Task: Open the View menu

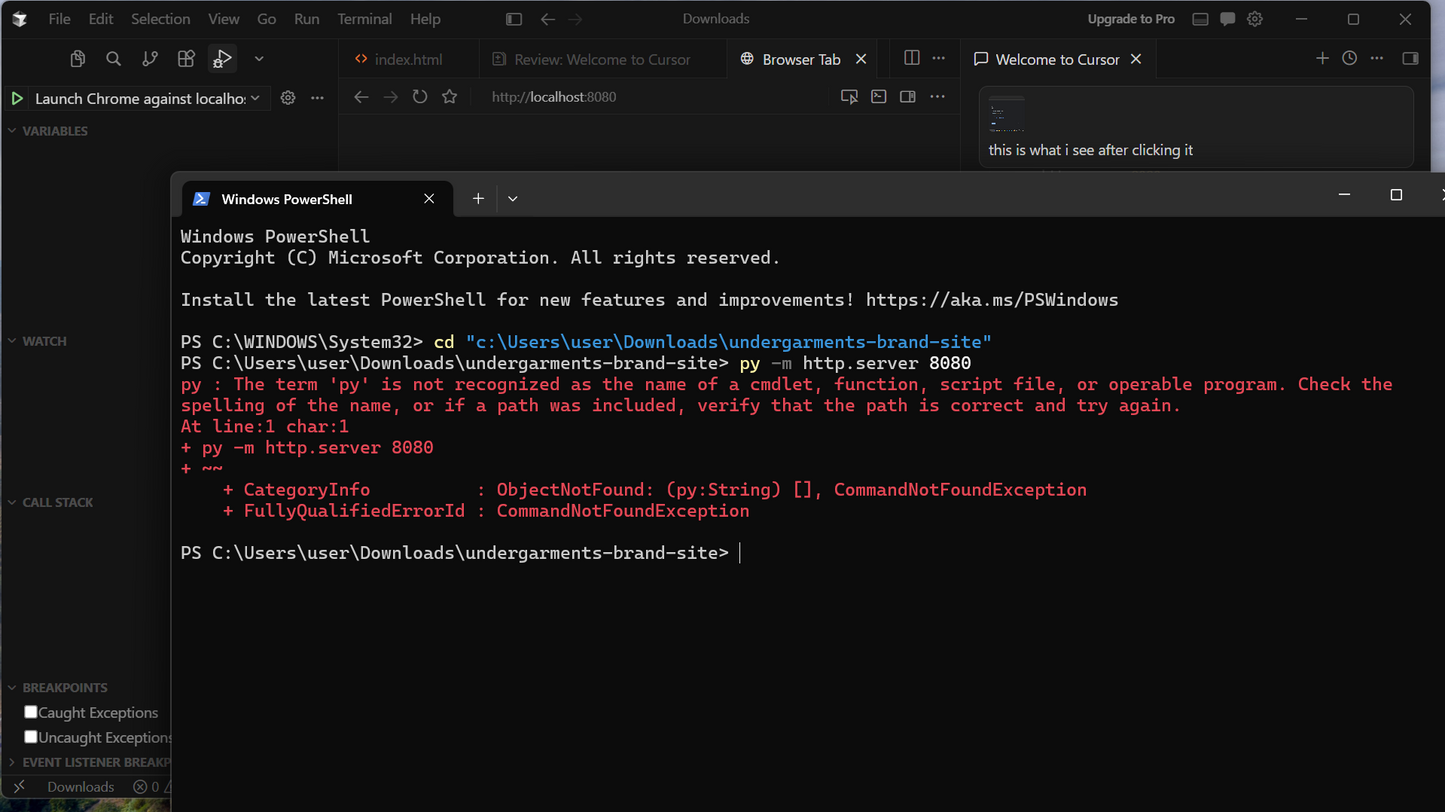Action: pyautogui.click(x=224, y=19)
